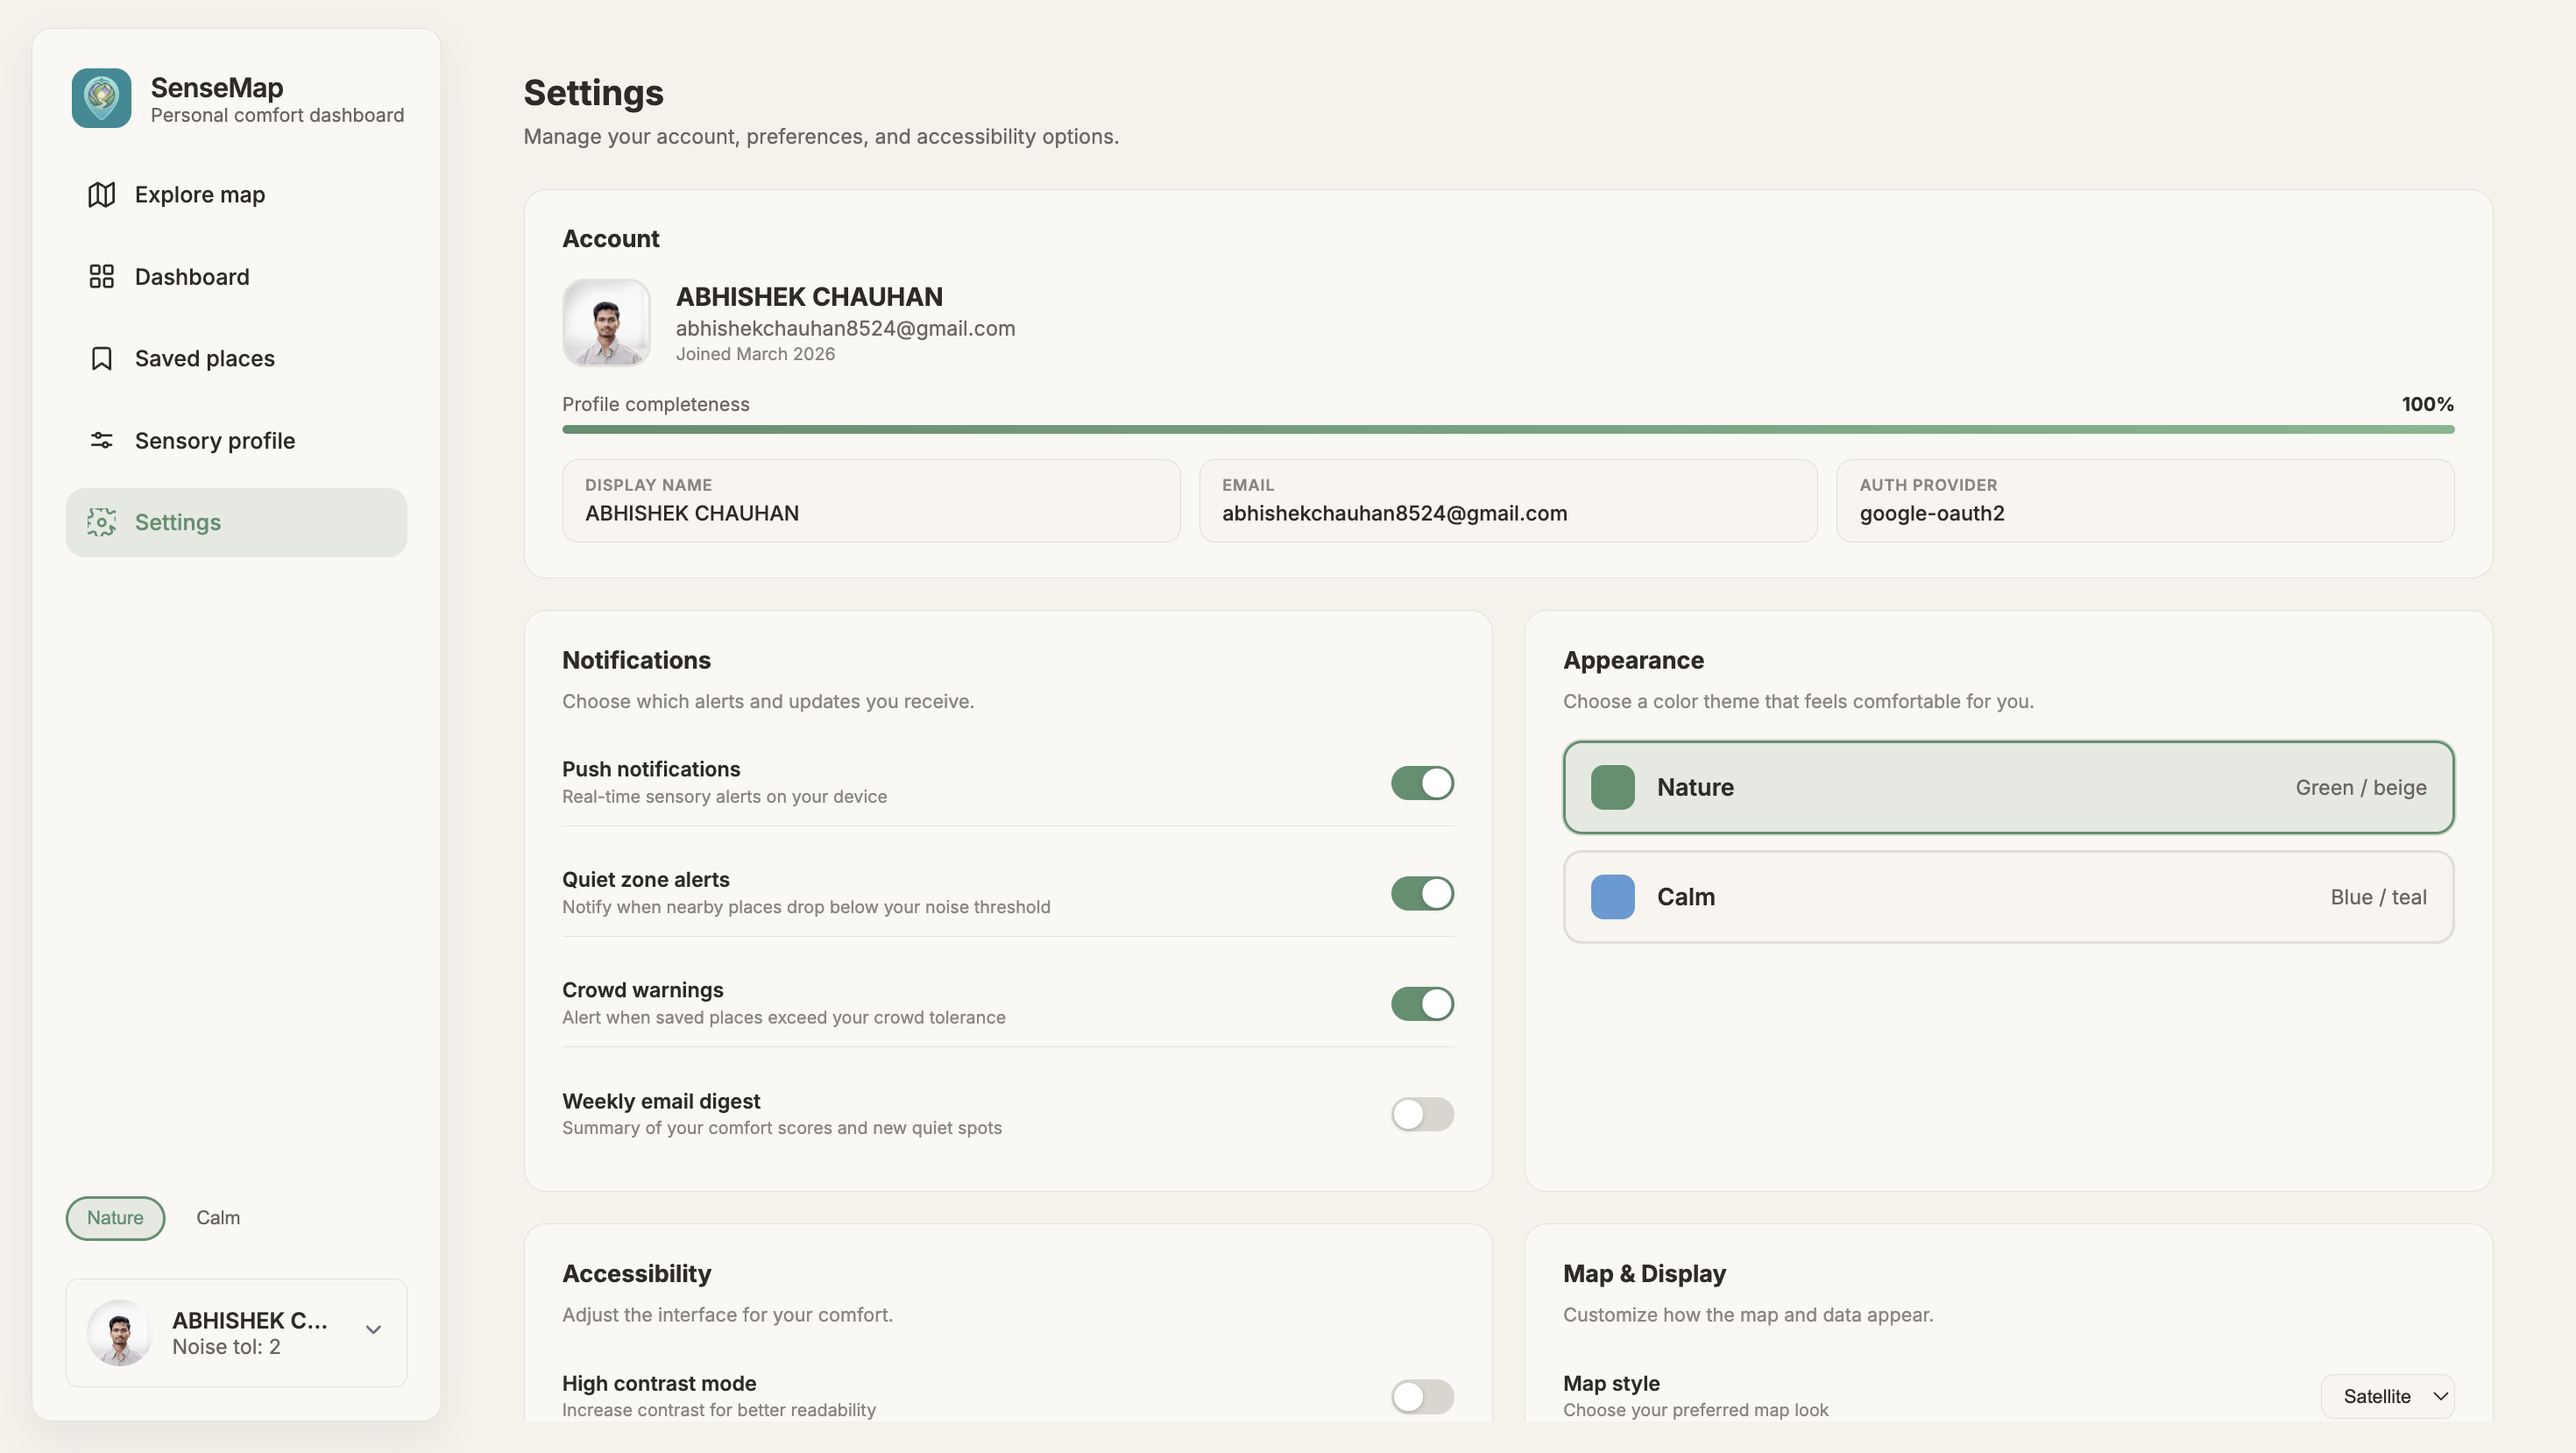2576x1453 pixels.
Task: Click the Sensory profile sliders icon
Action: [101, 440]
